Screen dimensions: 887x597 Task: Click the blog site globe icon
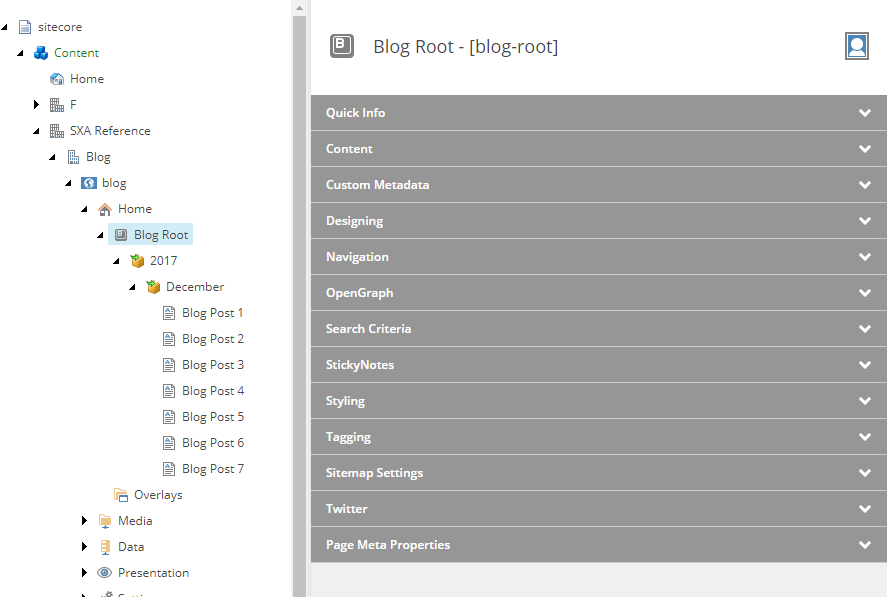point(89,183)
